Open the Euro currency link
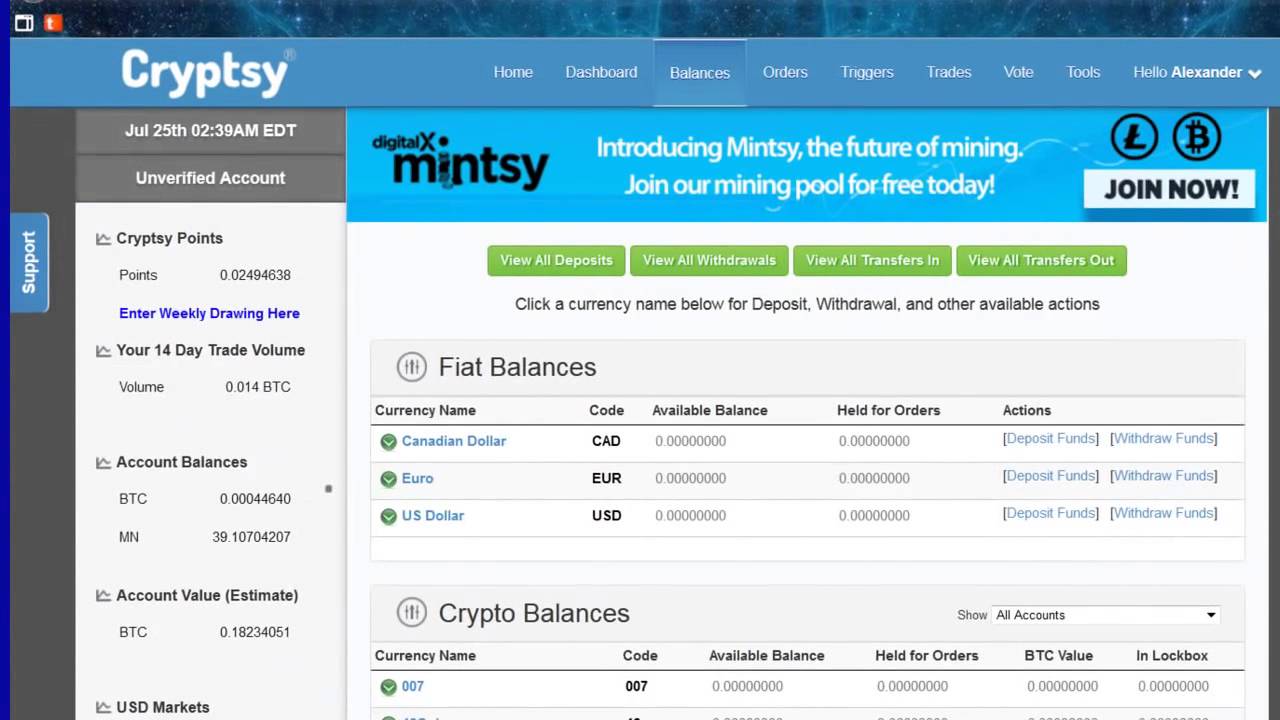Image resolution: width=1280 pixels, height=720 pixels. pyautogui.click(x=417, y=478)
